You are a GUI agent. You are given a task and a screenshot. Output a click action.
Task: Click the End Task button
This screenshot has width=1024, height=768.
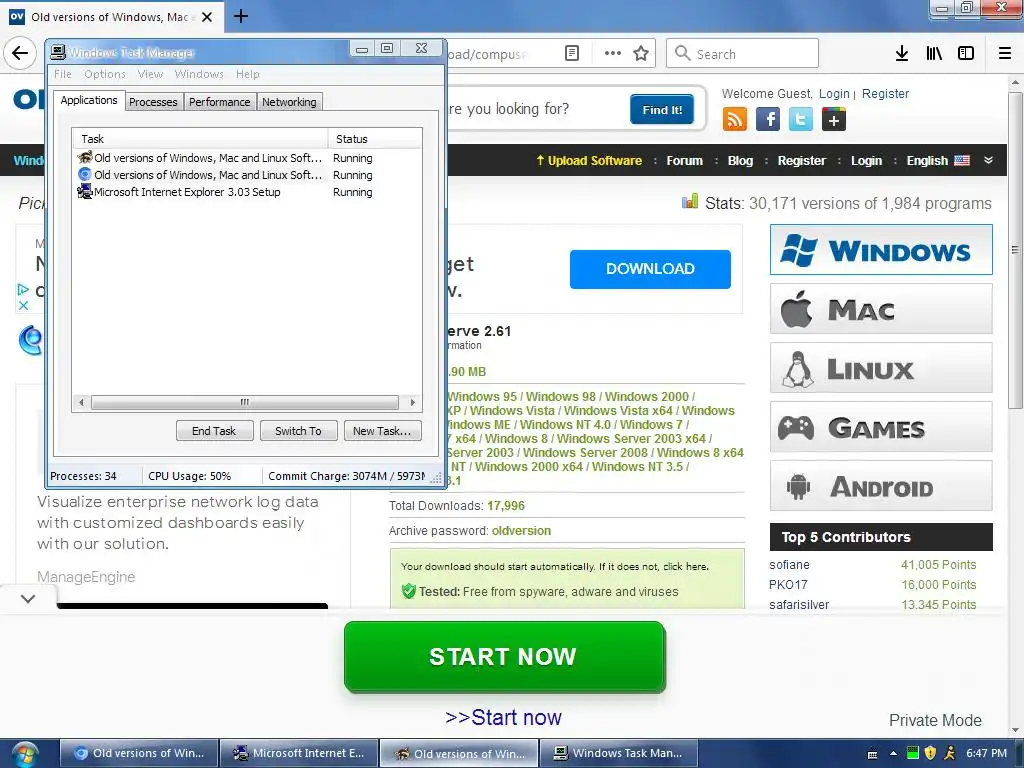pyautogui.click(x=214, y=431)
